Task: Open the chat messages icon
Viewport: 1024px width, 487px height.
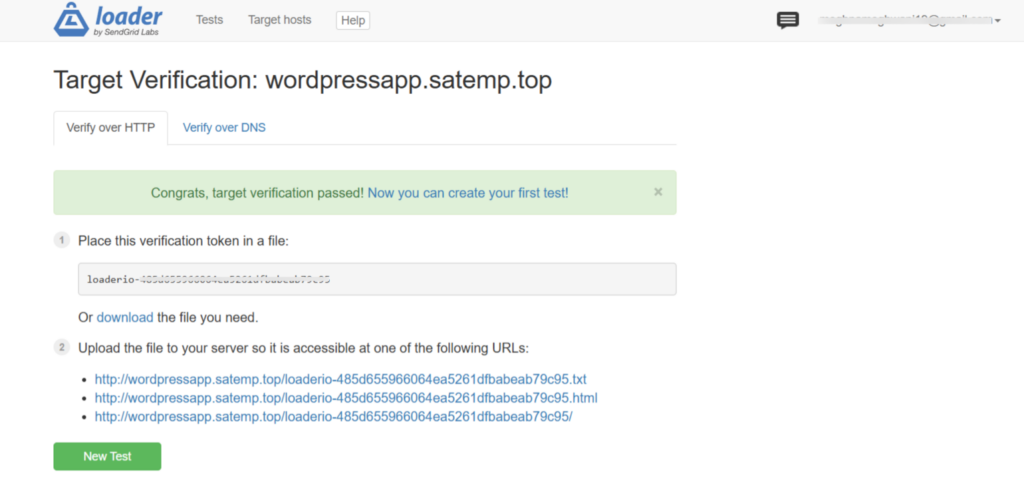Action: tap(788, 21)
